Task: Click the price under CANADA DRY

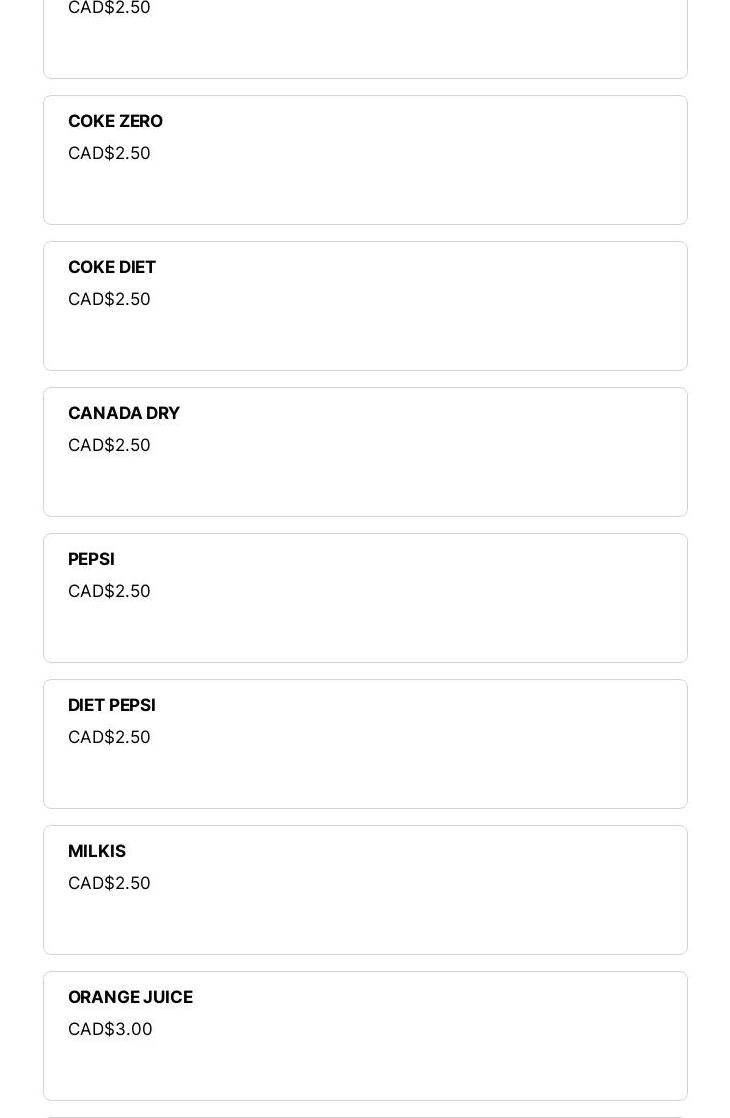Action: [109, 445]
